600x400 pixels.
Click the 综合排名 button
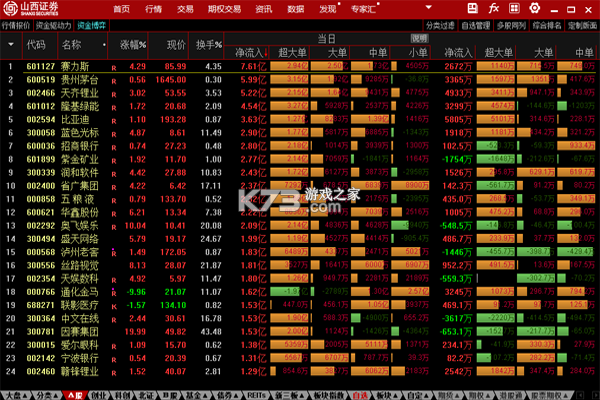point(546,26)
